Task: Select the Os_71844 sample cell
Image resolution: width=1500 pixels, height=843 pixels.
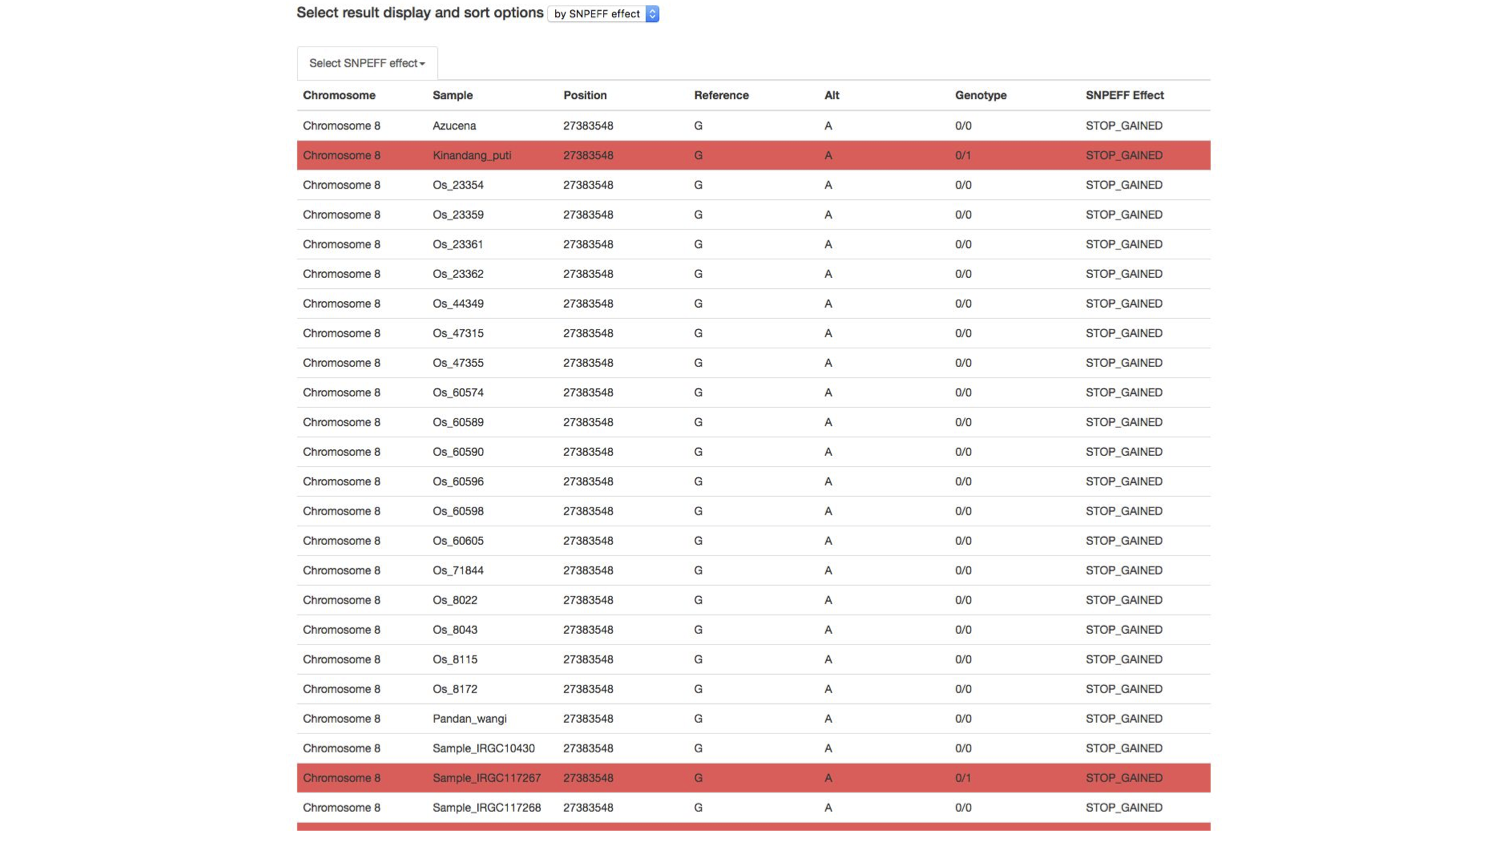Action: click(x=458, y=571)
